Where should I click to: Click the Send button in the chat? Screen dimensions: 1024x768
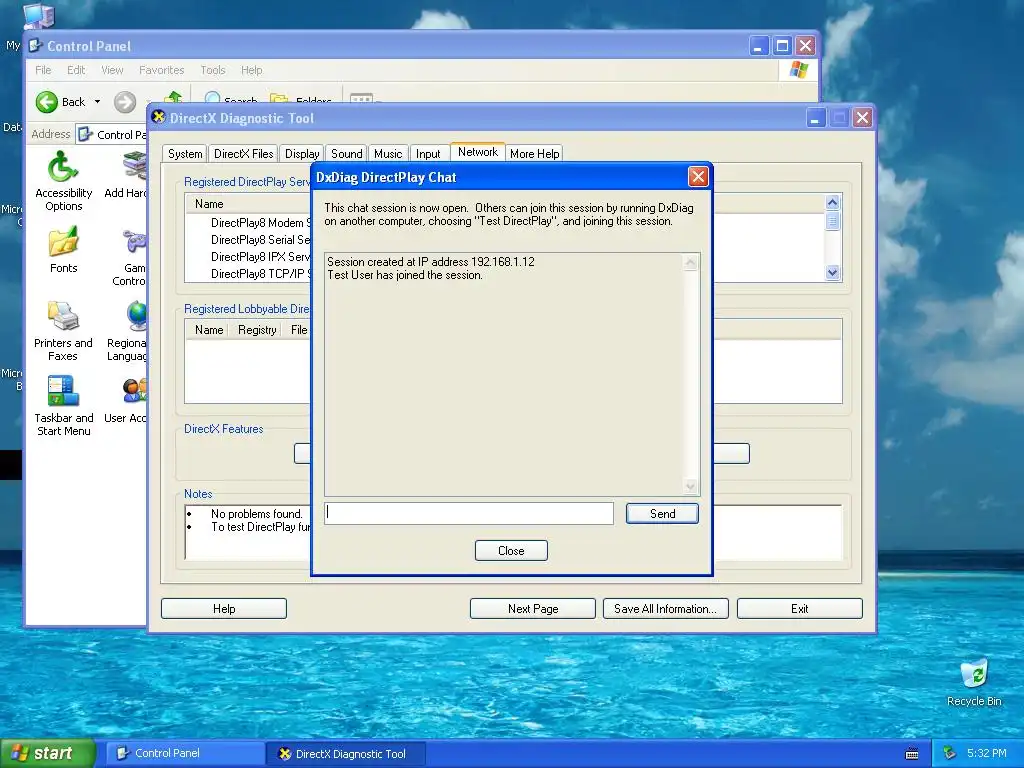tap(662, 513)
